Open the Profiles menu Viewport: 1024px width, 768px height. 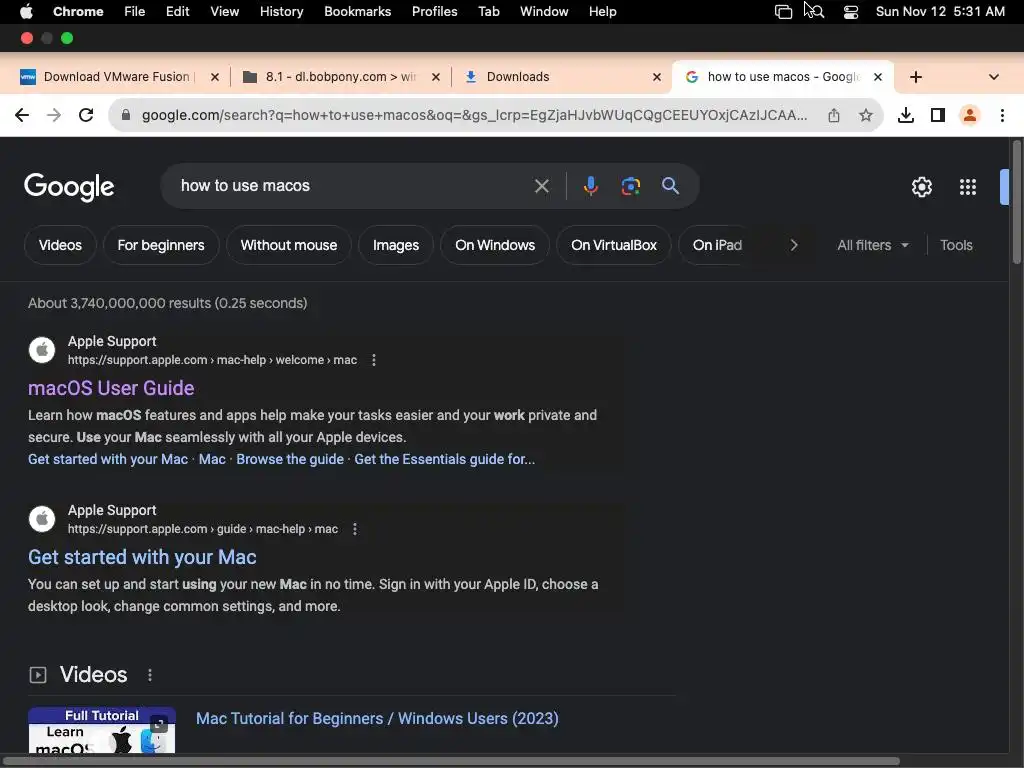434,12
